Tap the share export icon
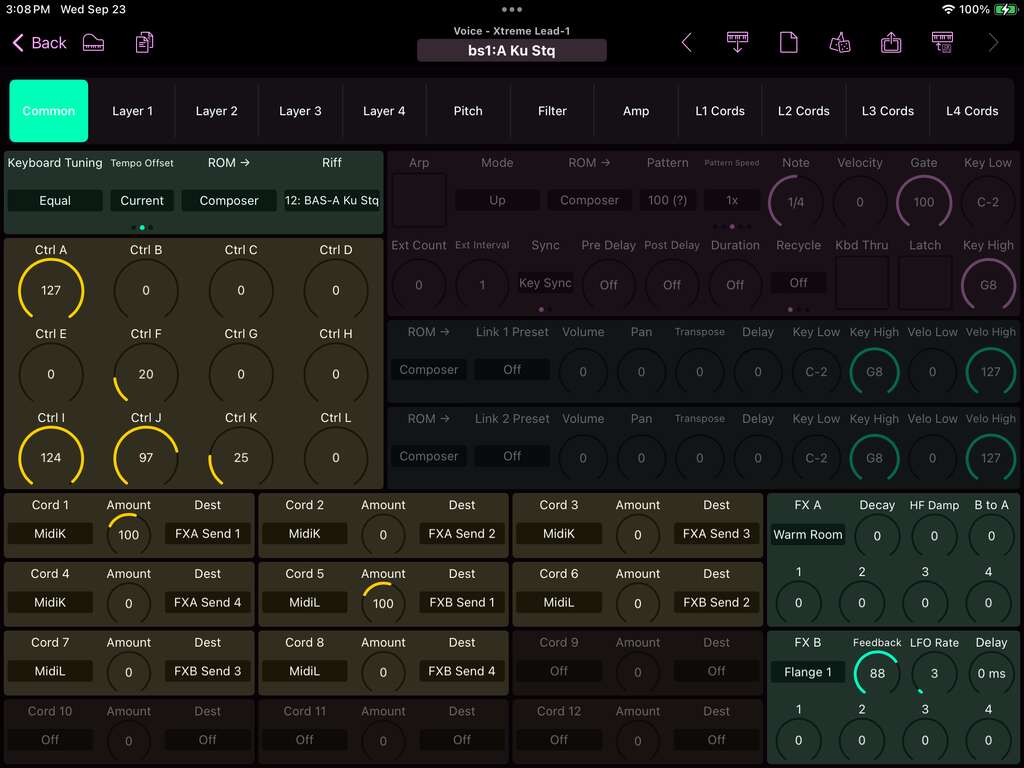Image resolution: width=1024 pixels, height=768 pixels. [x=891, y=43]
